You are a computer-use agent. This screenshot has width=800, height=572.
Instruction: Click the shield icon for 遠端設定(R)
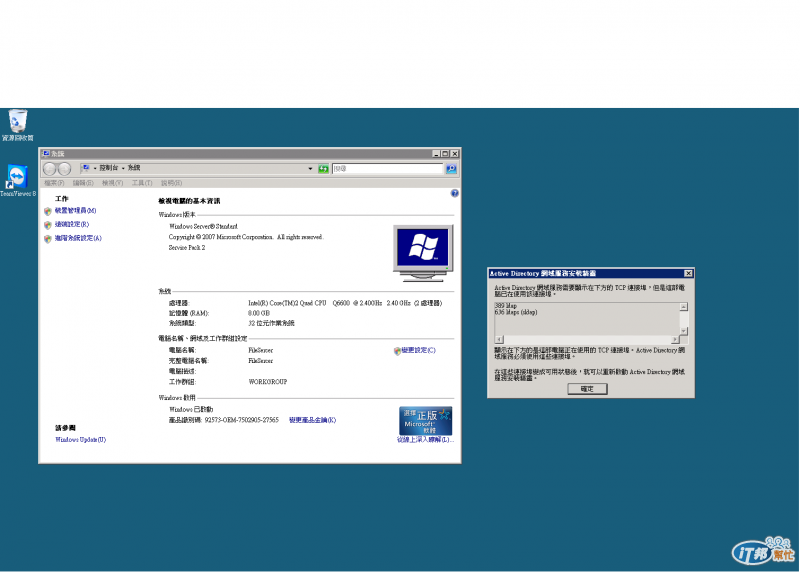tap(47, 225)
